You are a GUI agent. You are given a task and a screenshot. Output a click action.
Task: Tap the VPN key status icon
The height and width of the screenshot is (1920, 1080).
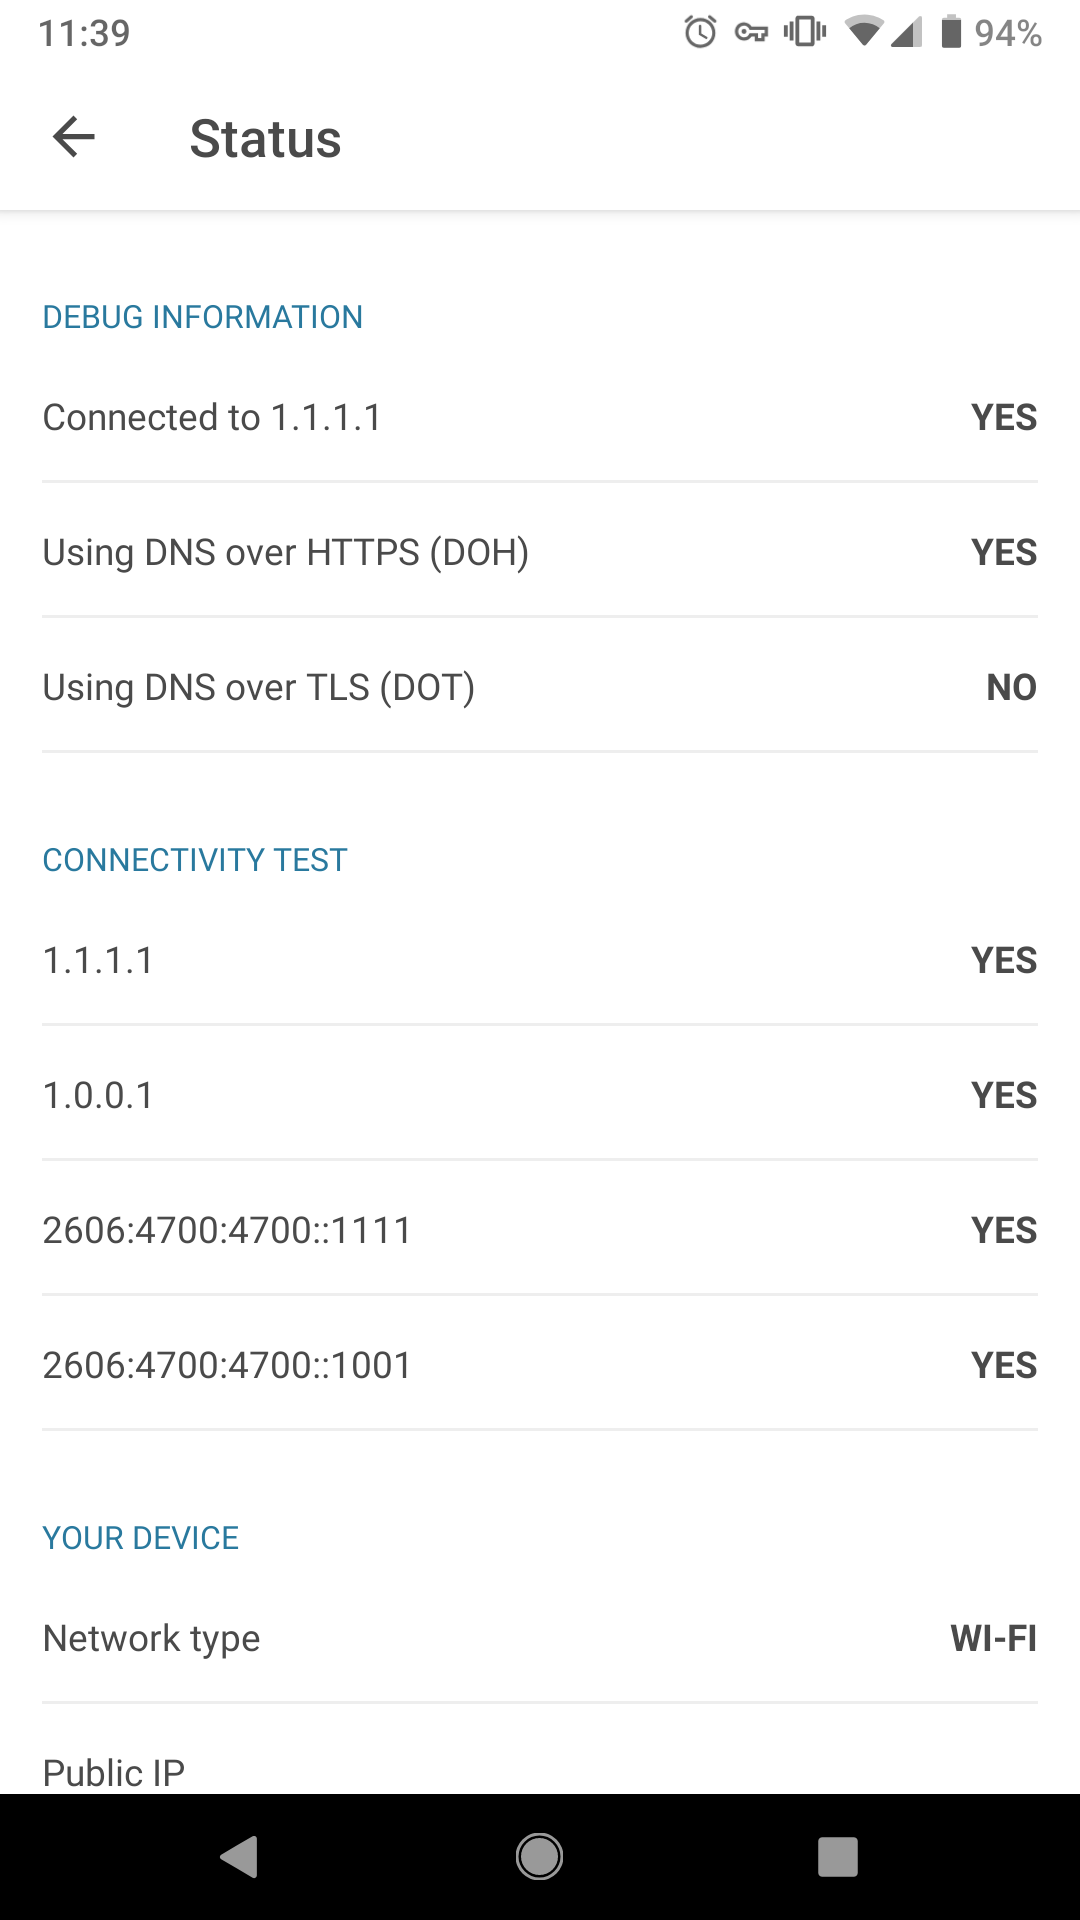tap(751, 33)
